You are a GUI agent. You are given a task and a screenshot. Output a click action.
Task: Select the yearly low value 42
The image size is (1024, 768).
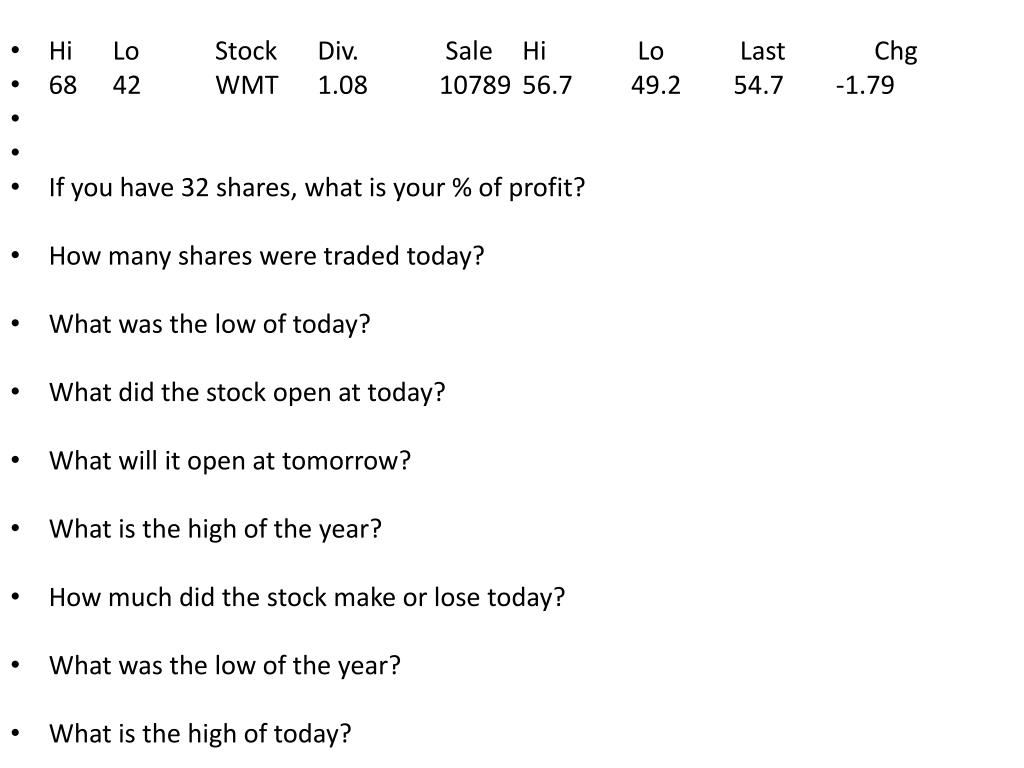coord(127,85)
